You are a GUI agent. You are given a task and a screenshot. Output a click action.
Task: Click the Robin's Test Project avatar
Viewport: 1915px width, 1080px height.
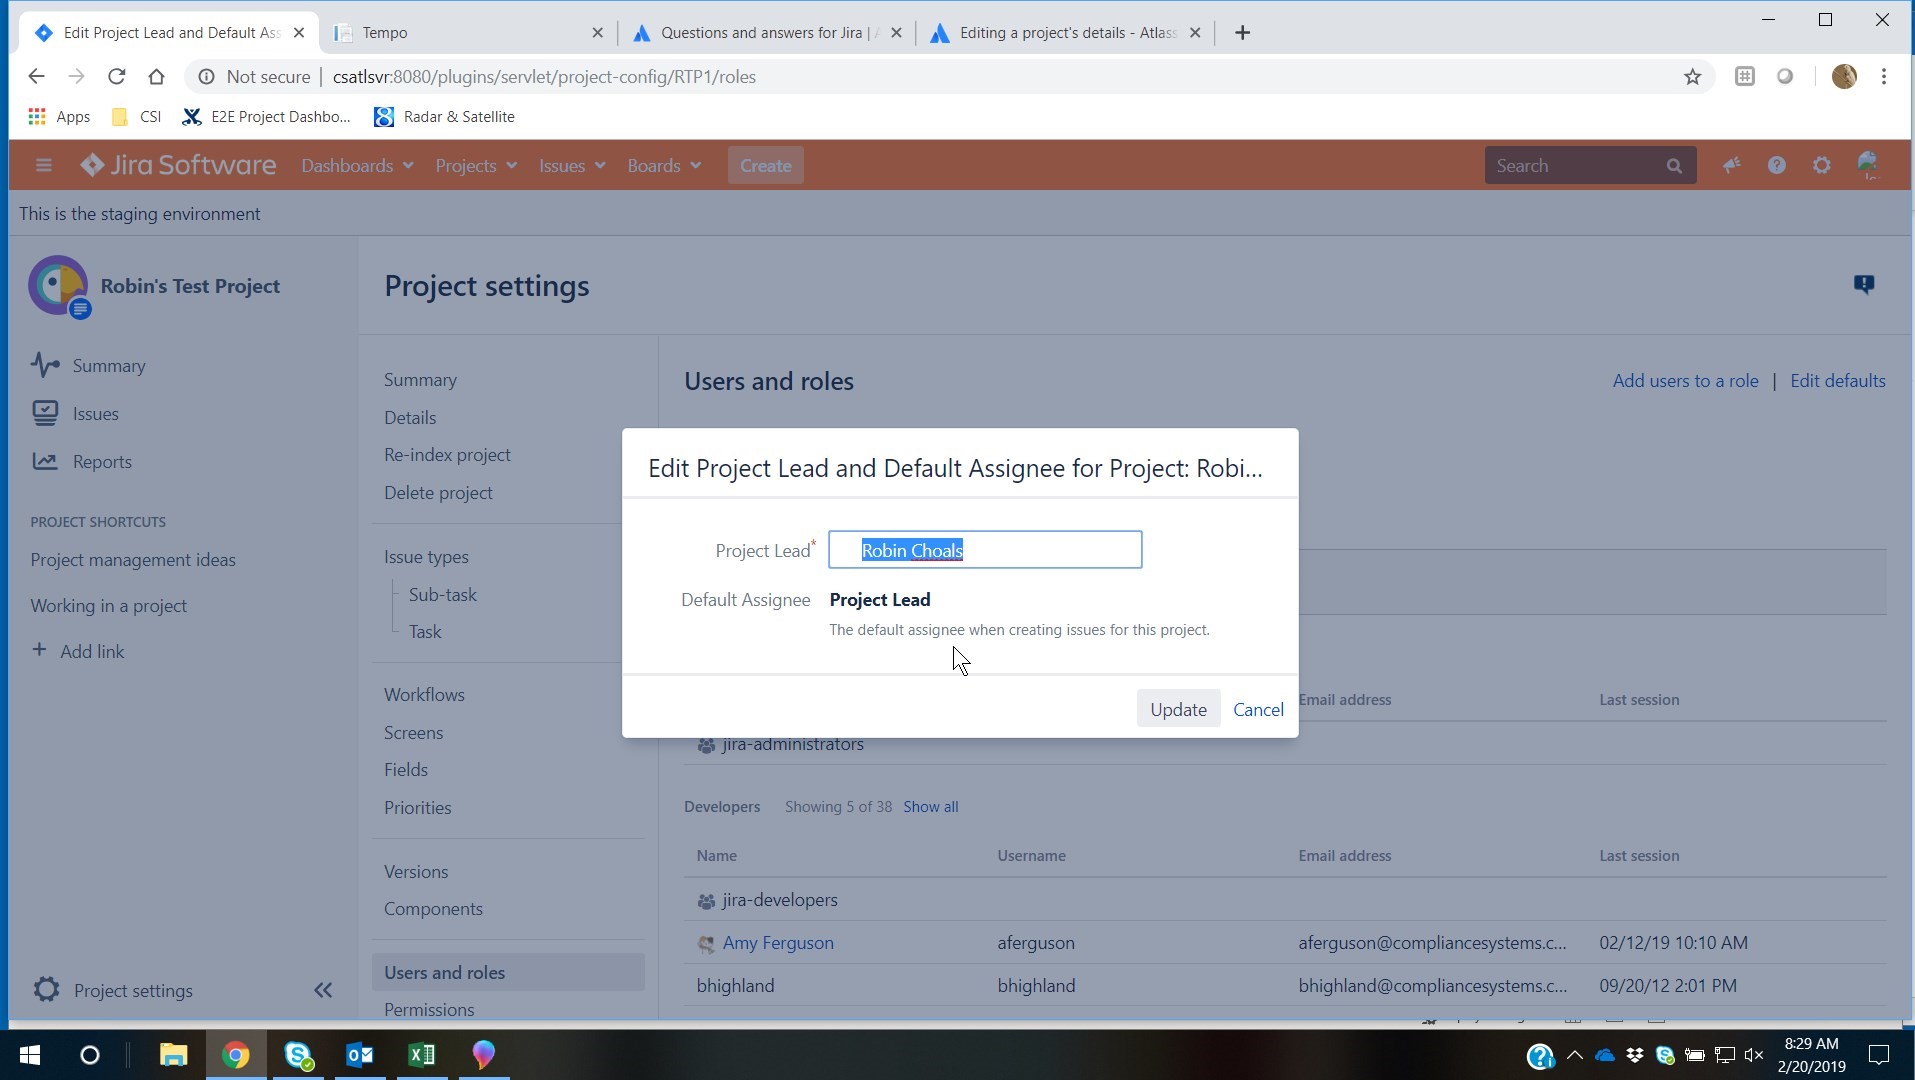(58, 286)
